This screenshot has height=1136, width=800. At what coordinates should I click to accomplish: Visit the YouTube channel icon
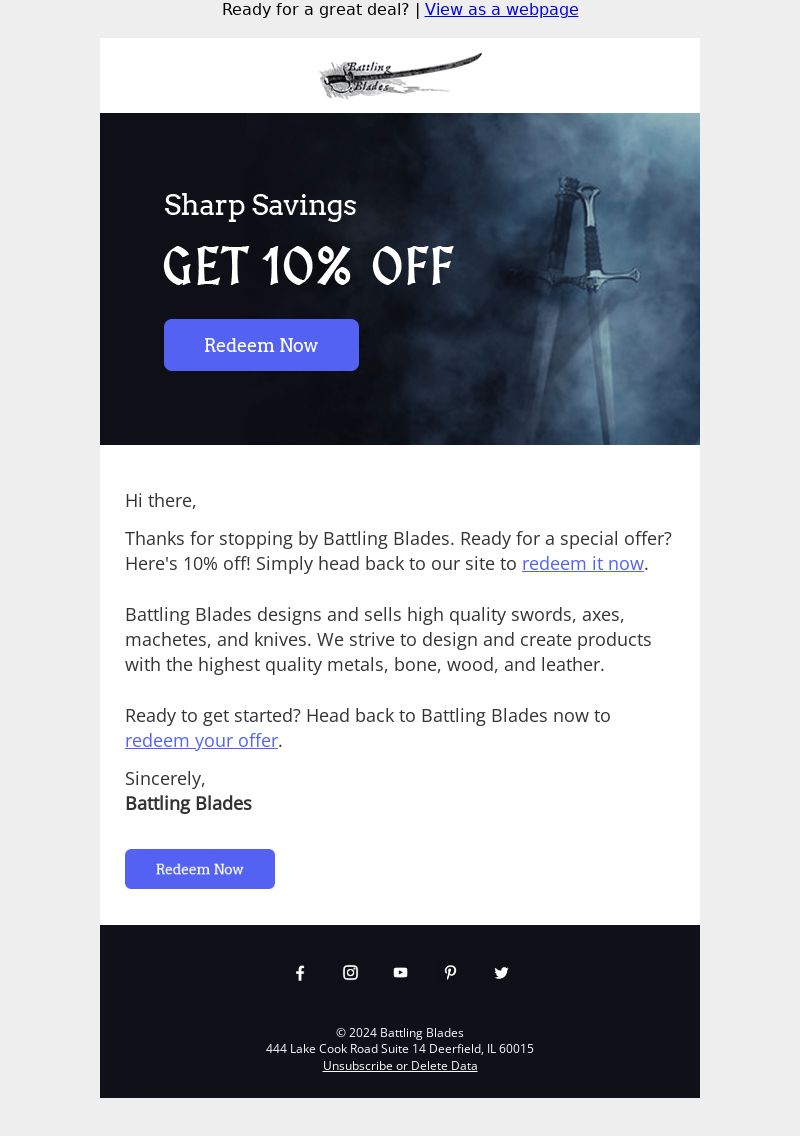click(400, 972)
